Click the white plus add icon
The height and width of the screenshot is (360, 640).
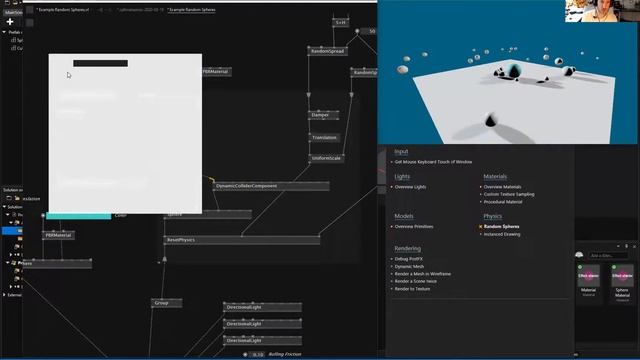pos(10,22)
